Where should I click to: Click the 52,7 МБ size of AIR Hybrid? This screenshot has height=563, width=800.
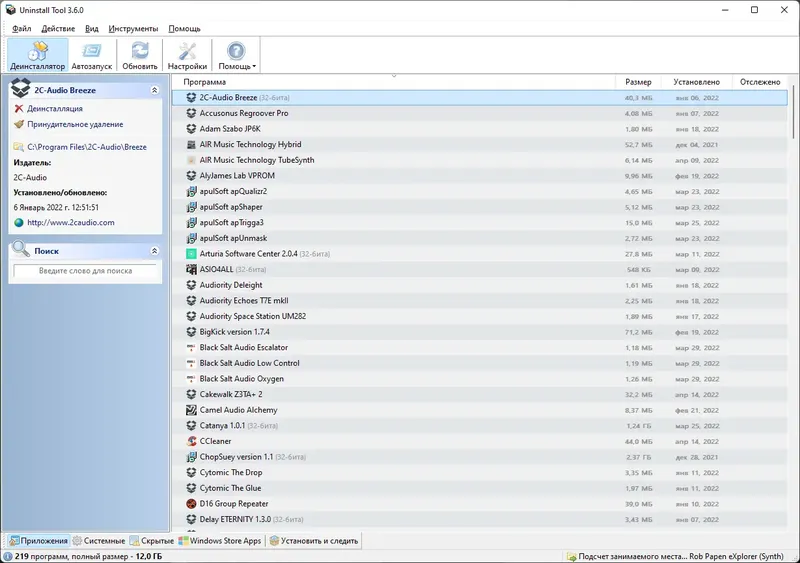639,145
